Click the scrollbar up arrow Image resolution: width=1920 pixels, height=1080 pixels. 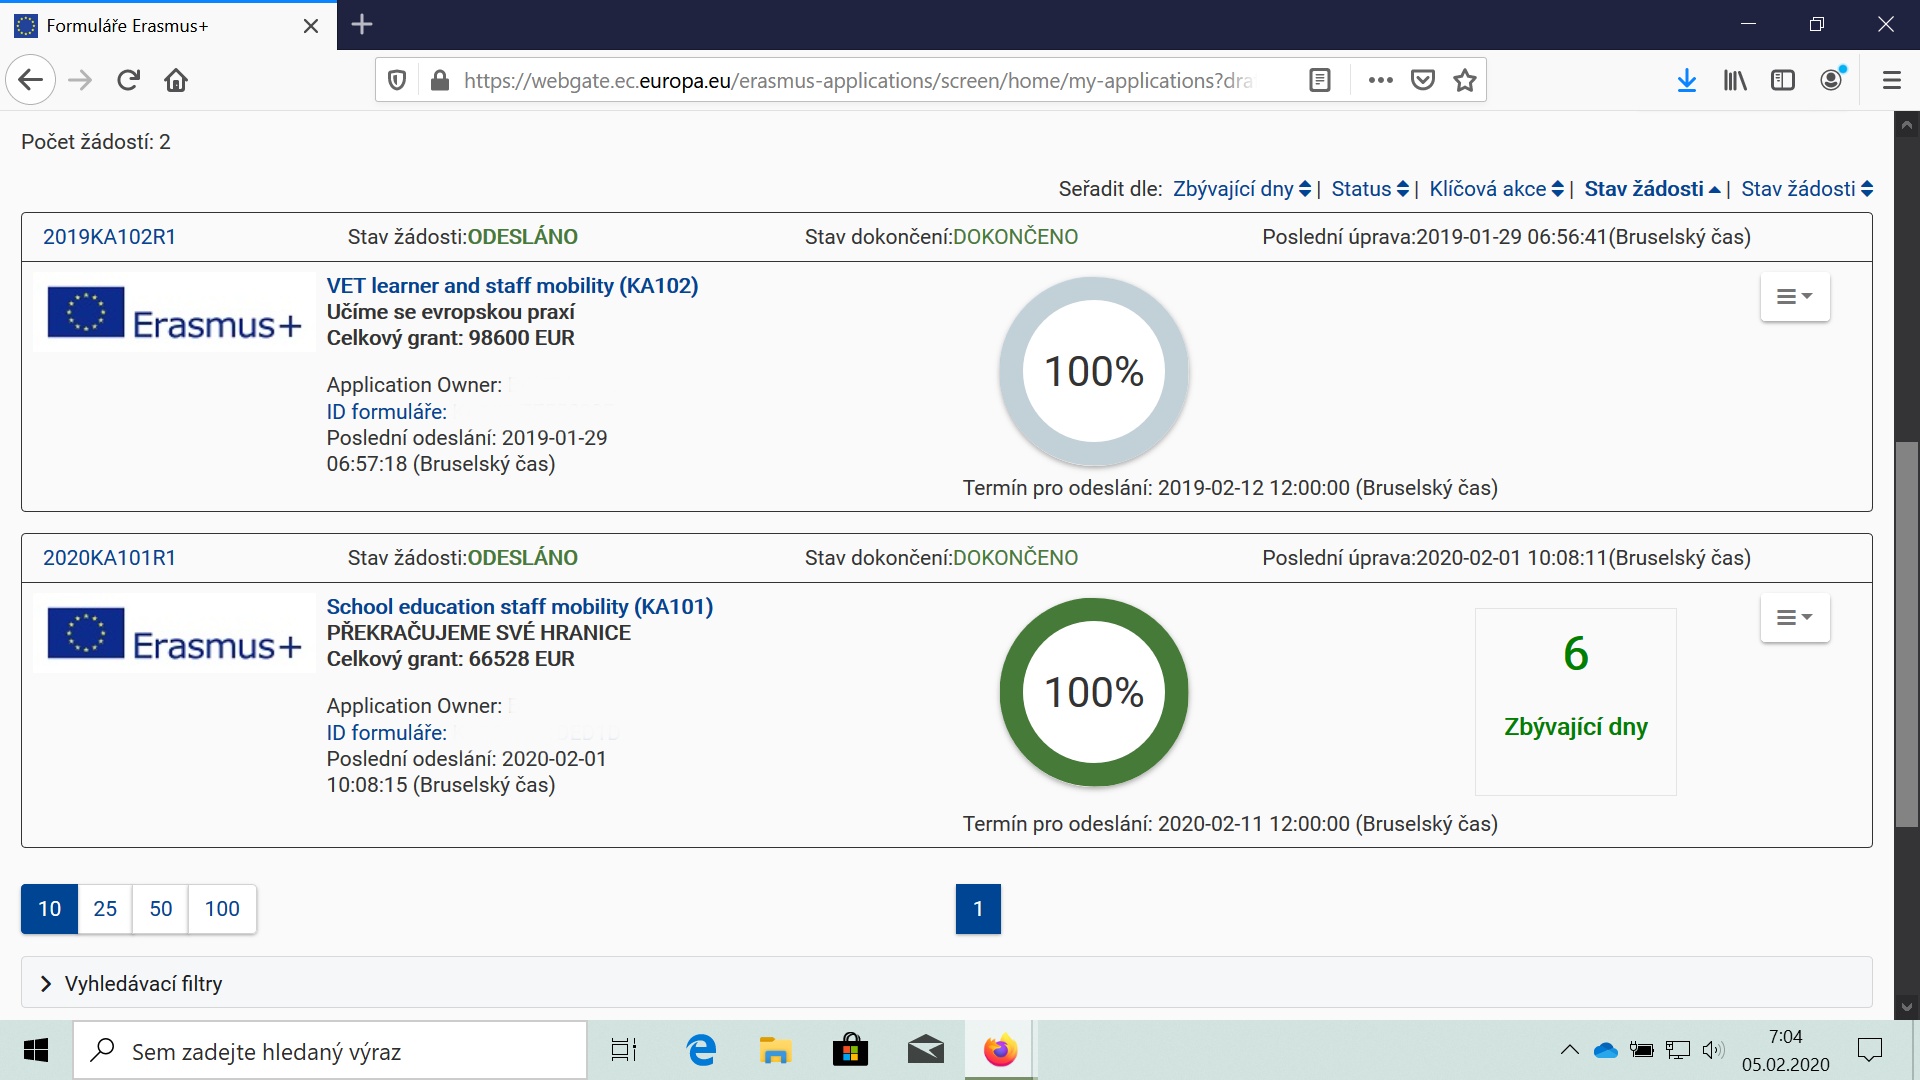tap(1906, 126)
